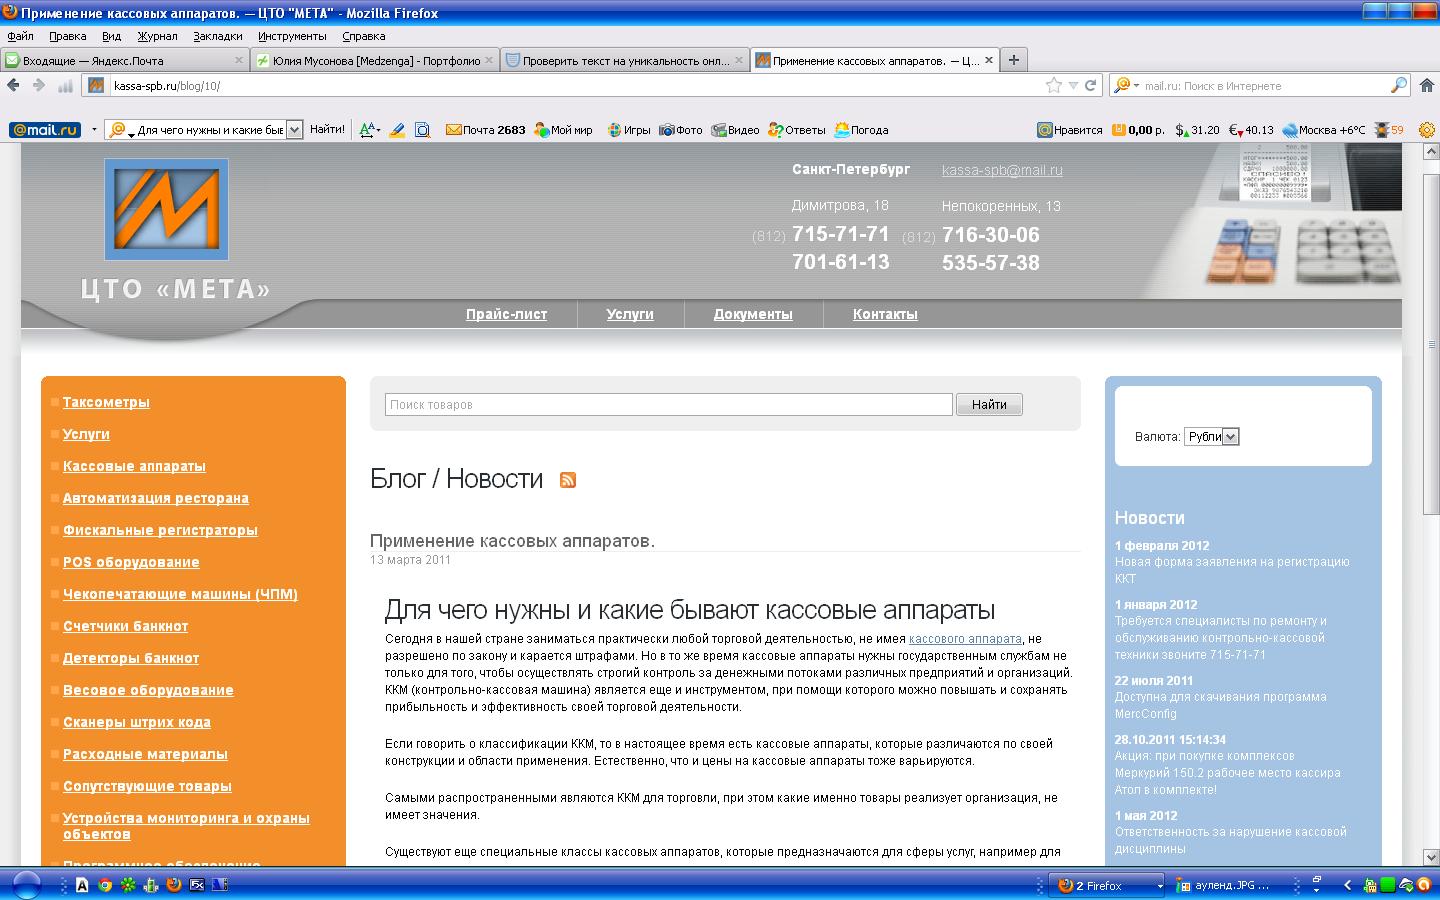The image size is (1440, 900).
Task: Open the Документы navigation link
Action: coord(753,314)
